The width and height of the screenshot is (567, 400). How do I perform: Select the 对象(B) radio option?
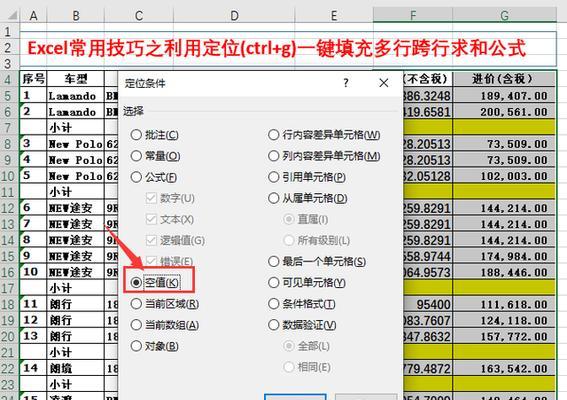click(x=154, y=346)
